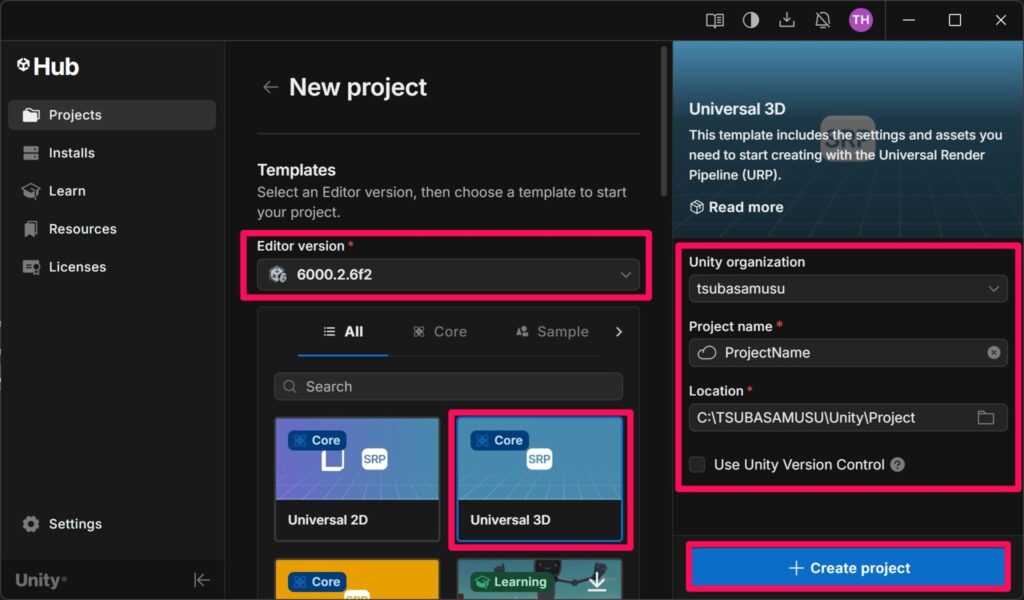This screenshot has width=1024, height=600.
Task: Clear the Project name field with X icon
Action: [x=993, y=352]
